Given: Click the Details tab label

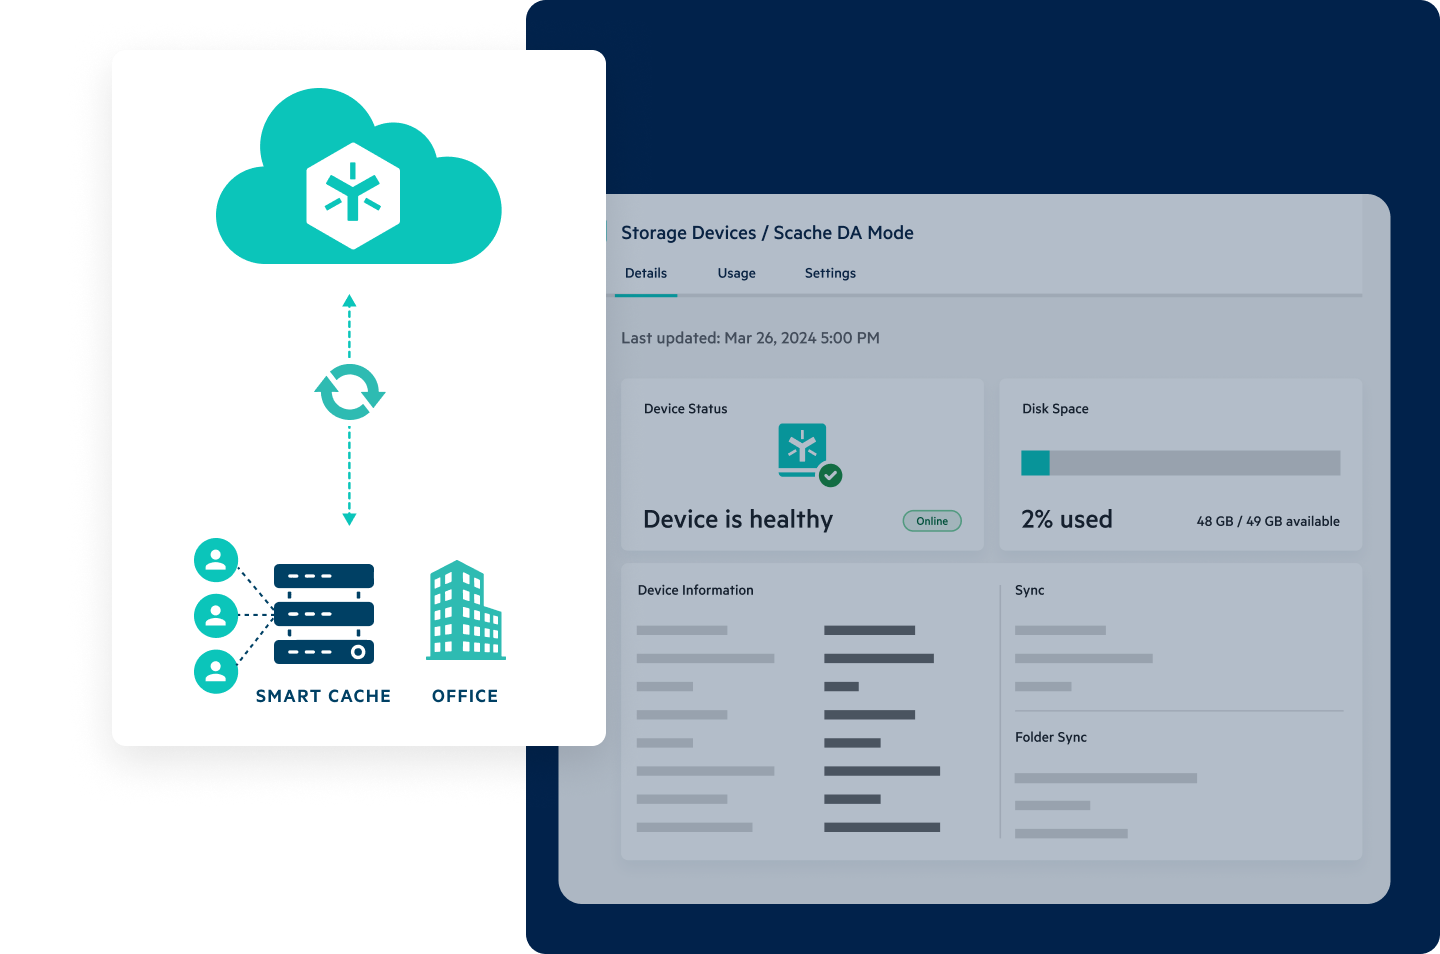Looking at the screenshot, I should pos(646,273).
